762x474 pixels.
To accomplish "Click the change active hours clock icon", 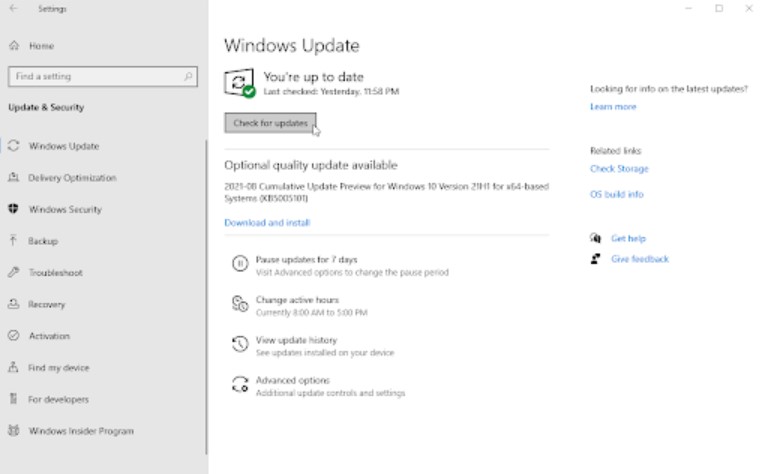I will tap(240, 304).
